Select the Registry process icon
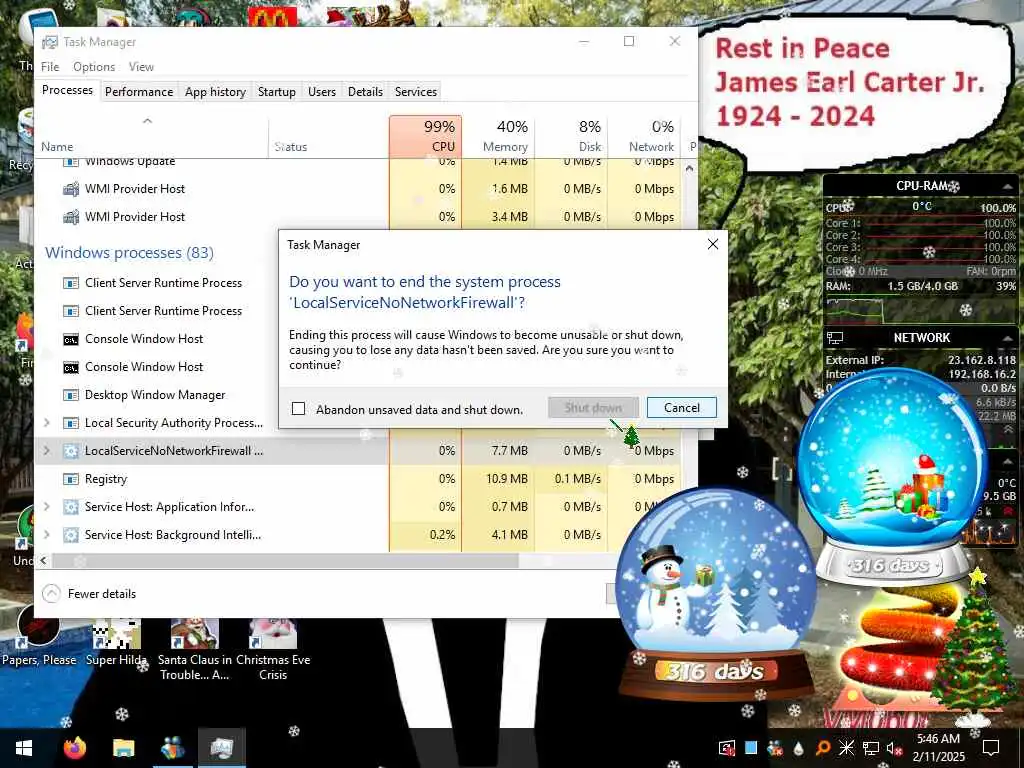This screenshot has width=1024, height=768. click(x=71, y=479)
